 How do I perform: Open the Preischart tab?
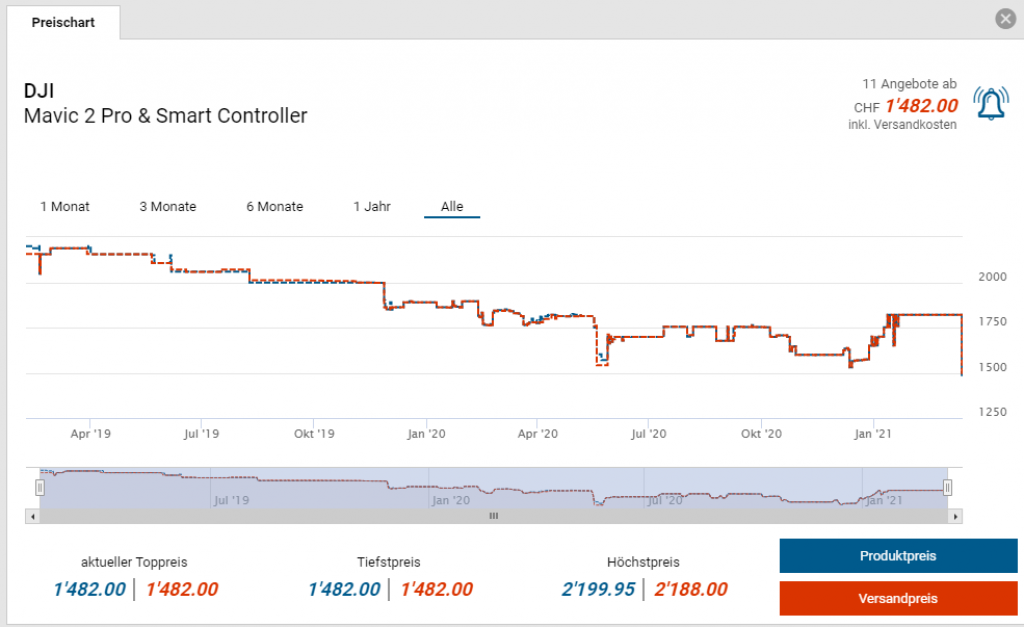[63, 22]
